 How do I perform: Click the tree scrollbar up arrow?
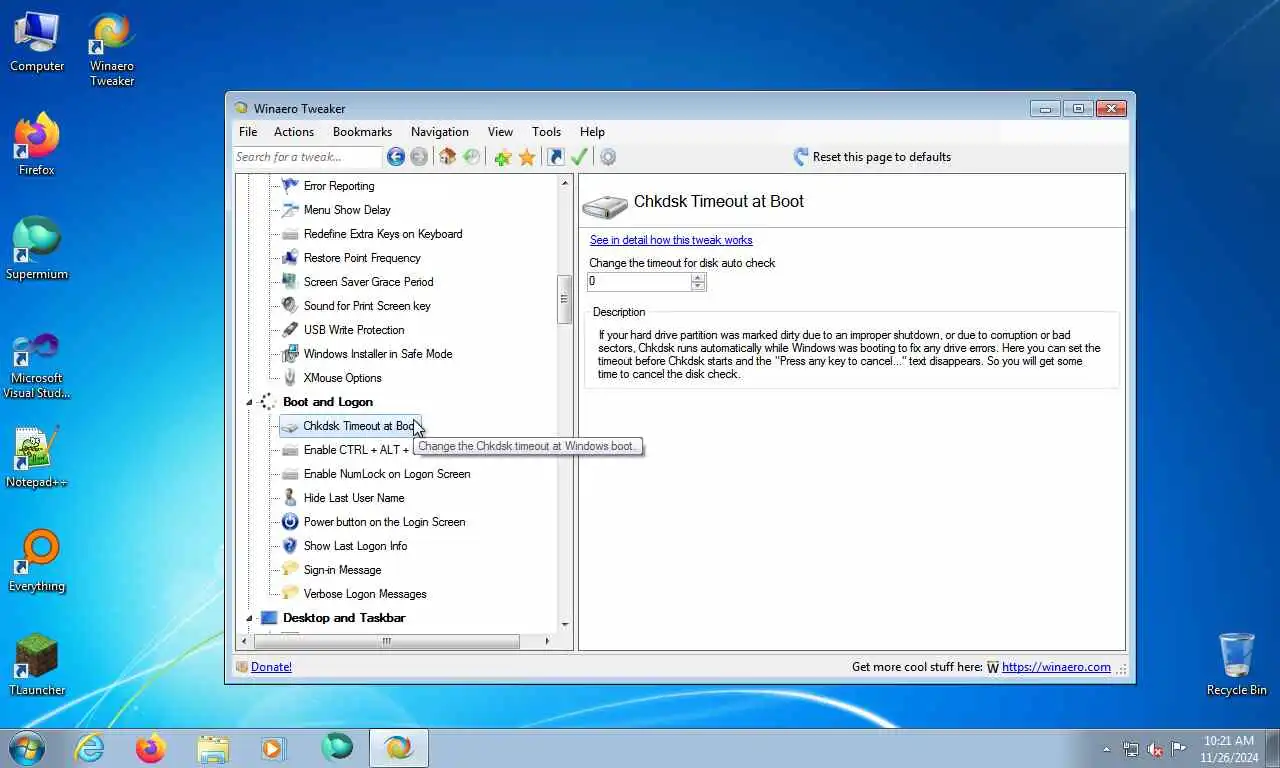[565, 183]
